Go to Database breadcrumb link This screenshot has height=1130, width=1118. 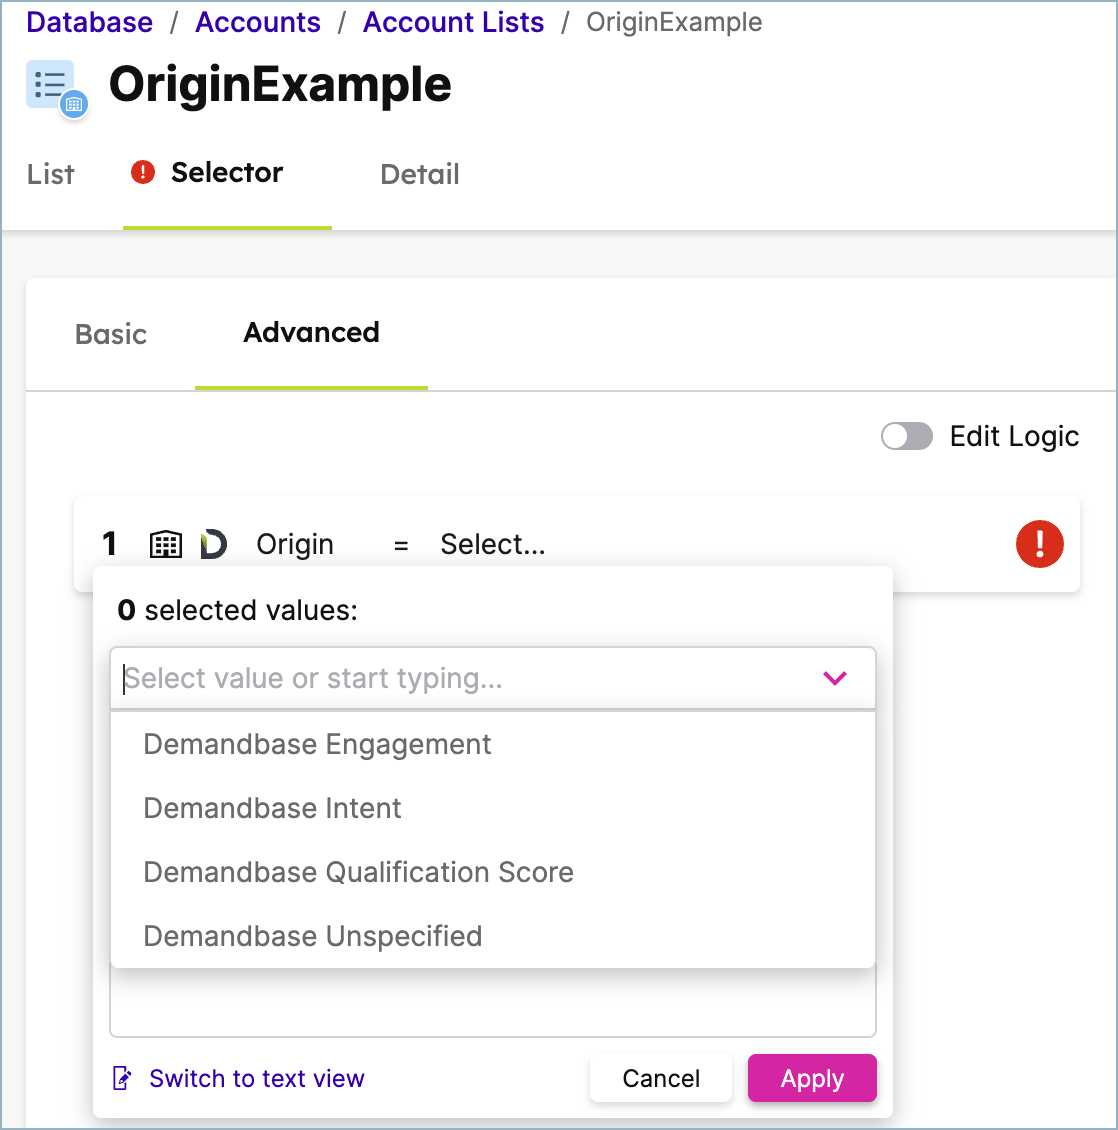(89, 22)
